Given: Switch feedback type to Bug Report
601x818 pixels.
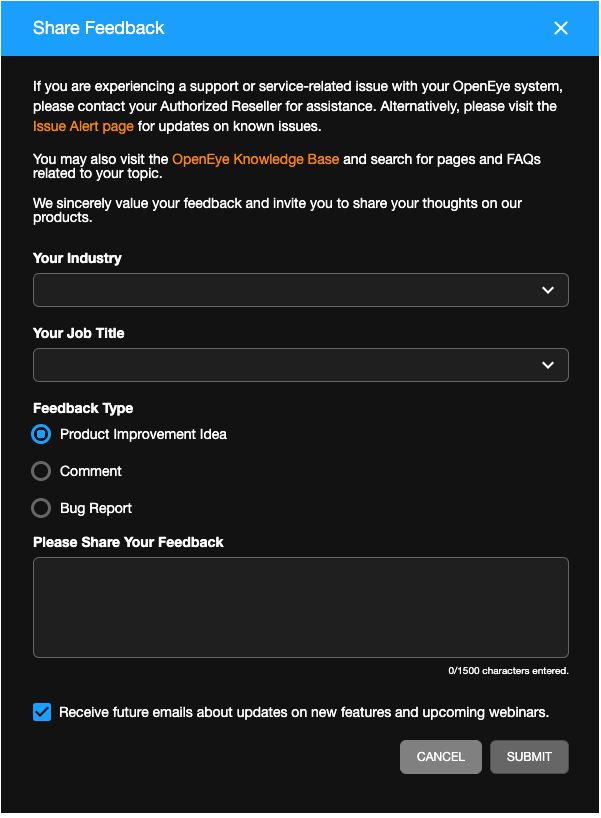Looking at the screenshot, I should [41, 508].
